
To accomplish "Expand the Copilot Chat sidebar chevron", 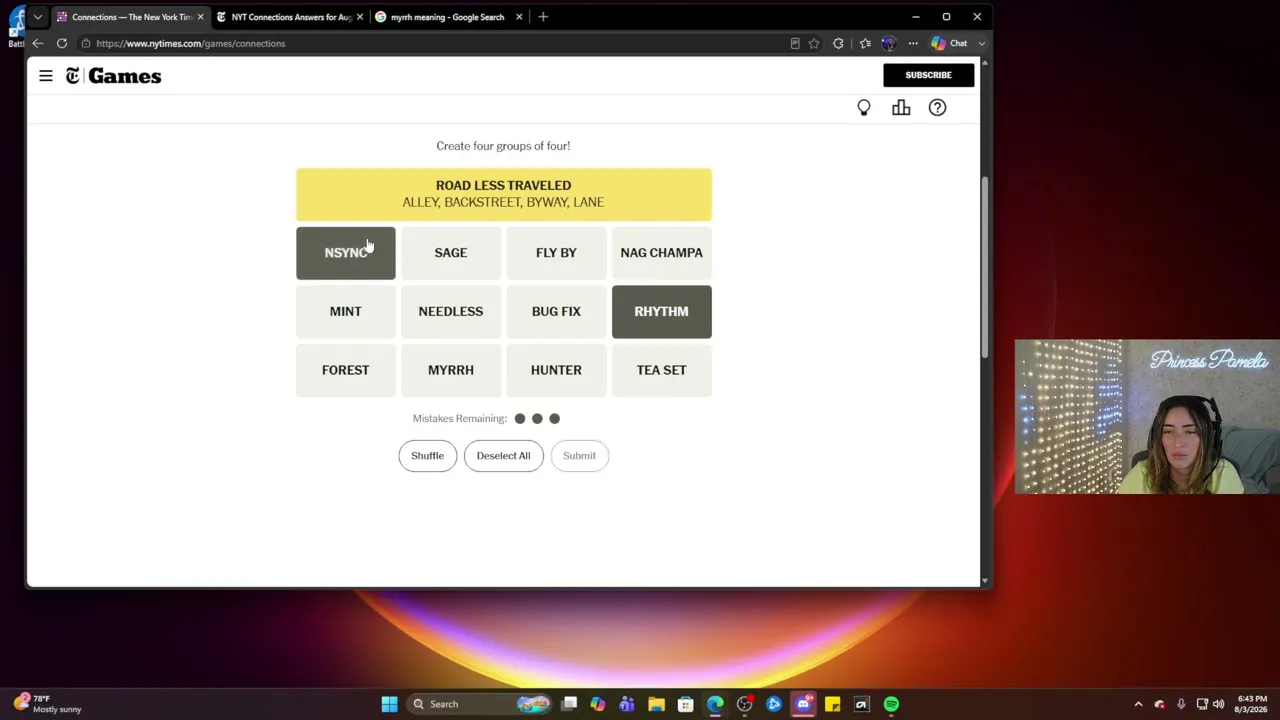I will point(982,43).
